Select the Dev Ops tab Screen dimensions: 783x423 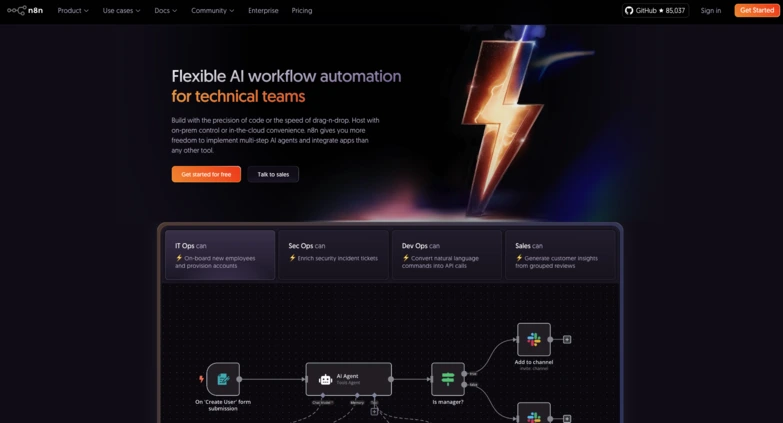(x=447, y=255)
